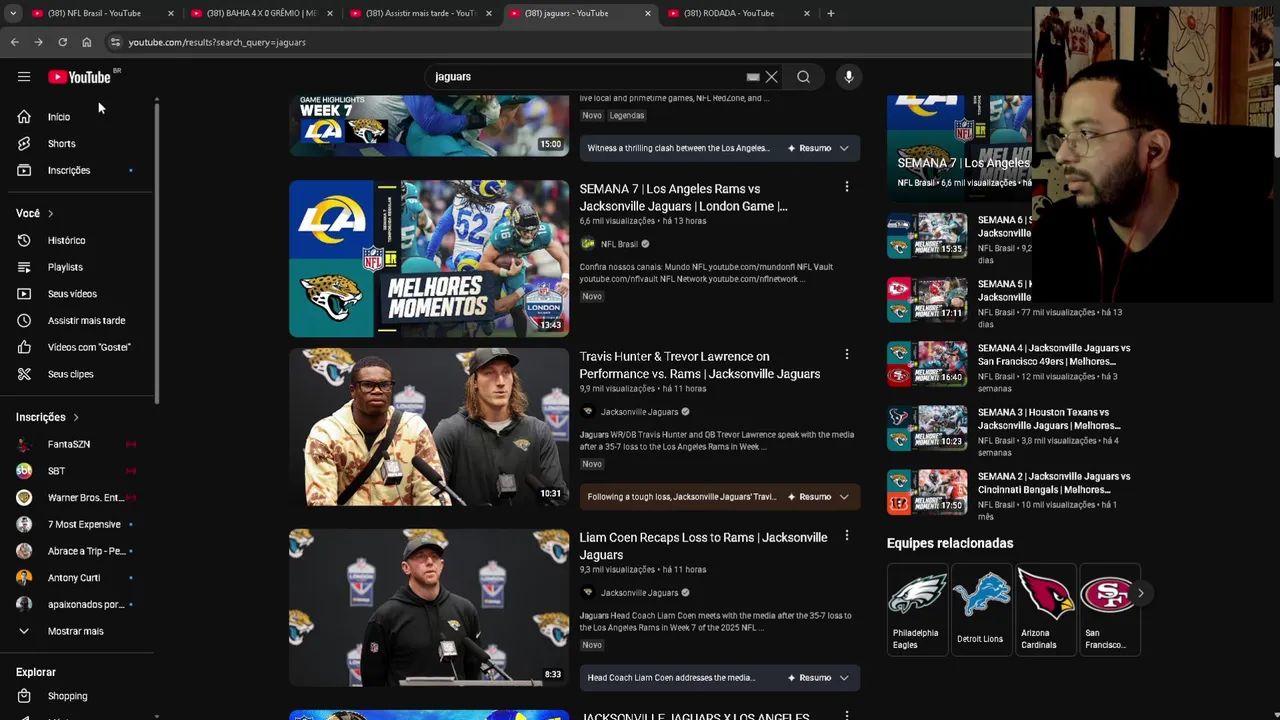Image resolution: width=1280 pixels, height=720 pixels.
Task: Go to YouTube home via logo
Action: [x=79, y=77]
